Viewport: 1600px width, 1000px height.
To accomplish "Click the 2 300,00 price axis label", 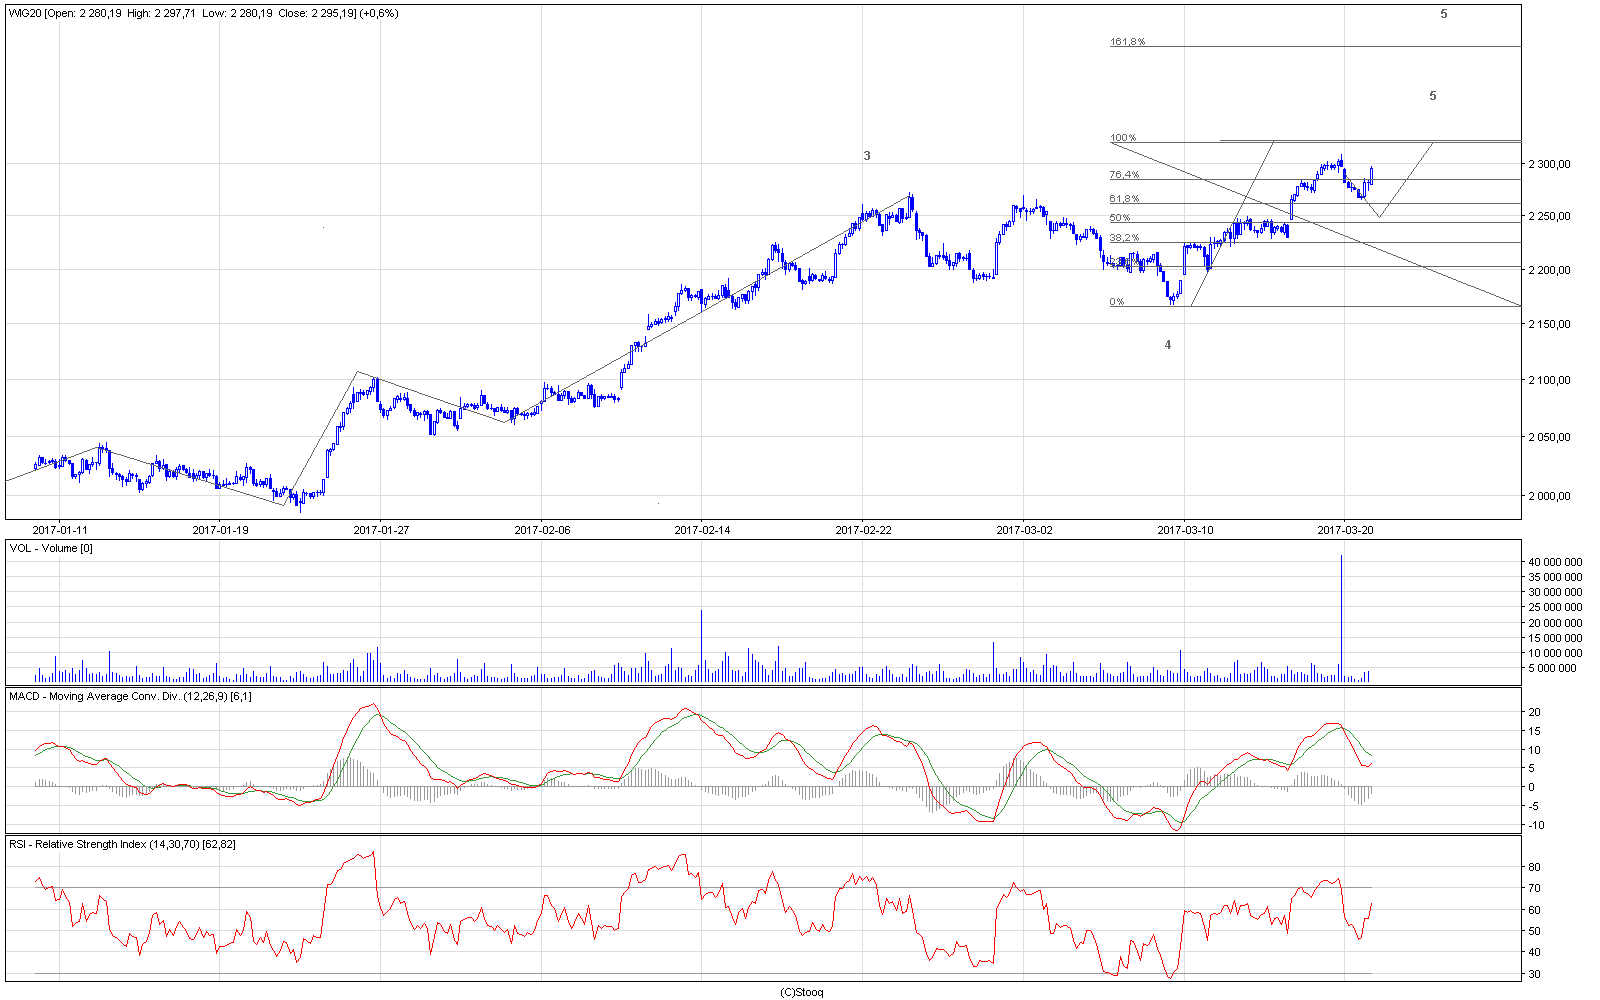I will tap(1549, 164).
